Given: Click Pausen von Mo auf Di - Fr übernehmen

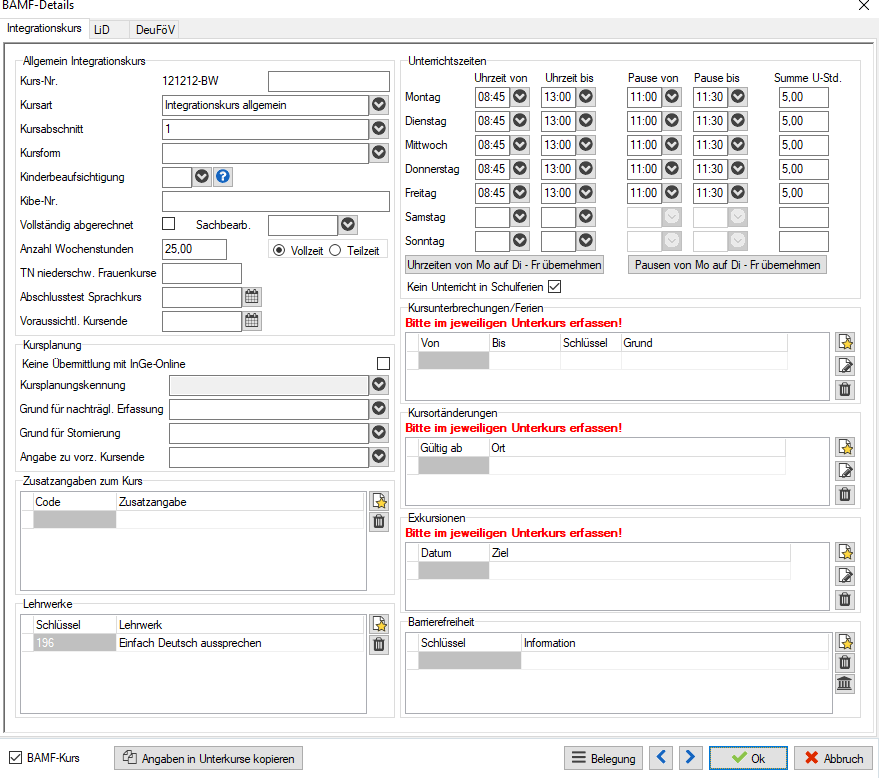Looking at the screenshot, I should tap(727, 265).
